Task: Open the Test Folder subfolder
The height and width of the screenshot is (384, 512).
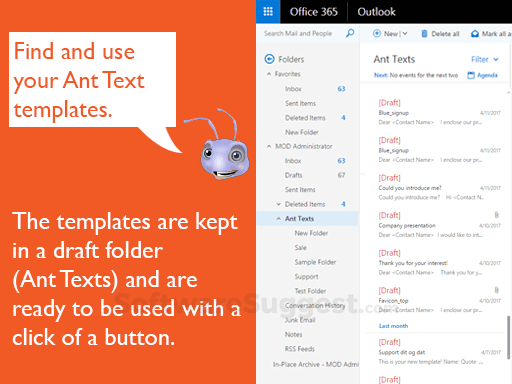Action: 310,291
